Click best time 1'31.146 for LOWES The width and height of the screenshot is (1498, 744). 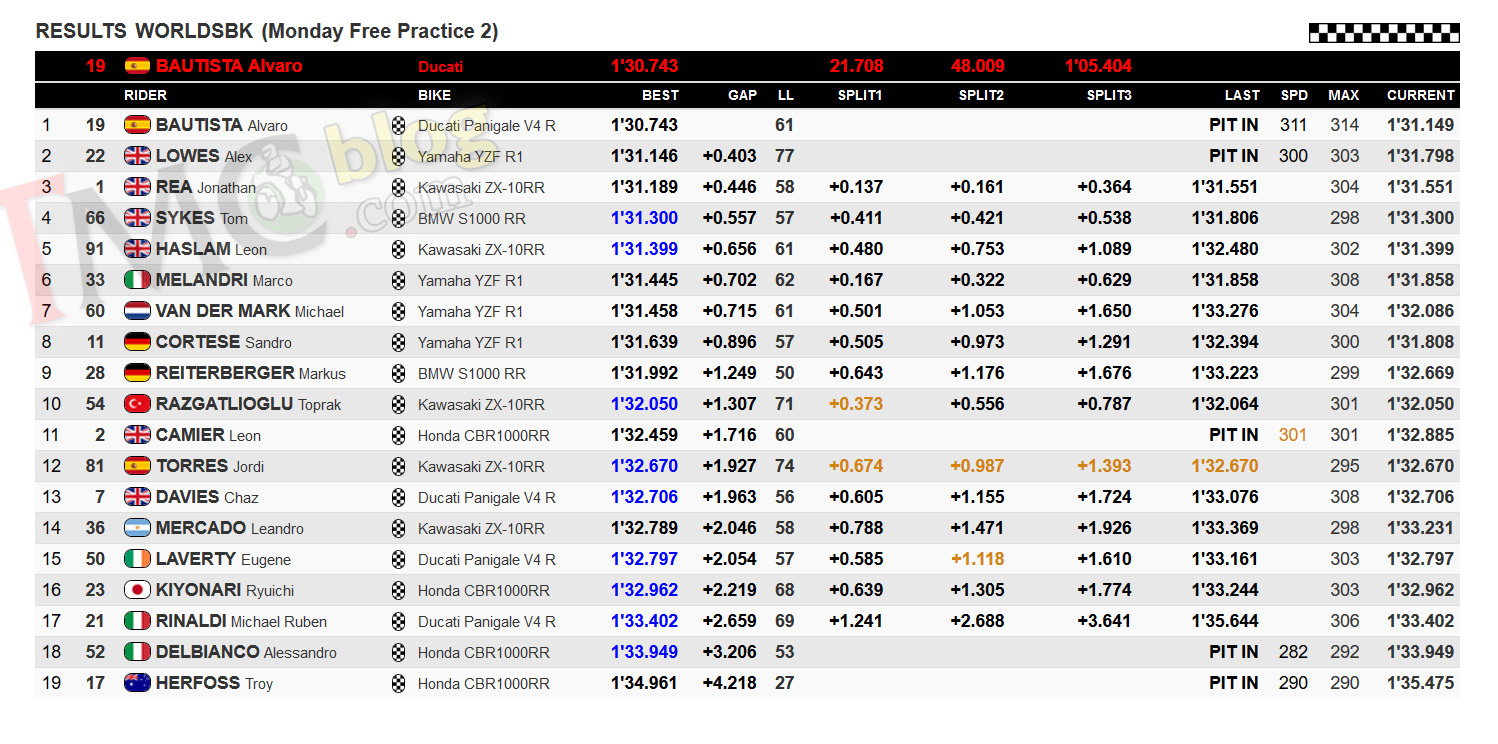(644, 156)
